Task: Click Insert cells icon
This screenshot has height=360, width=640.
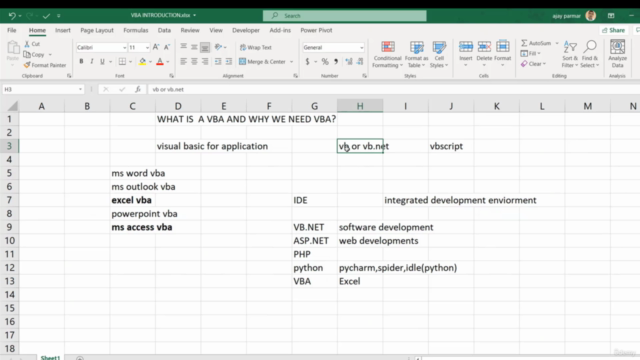Action: click(x=466, y=47)
